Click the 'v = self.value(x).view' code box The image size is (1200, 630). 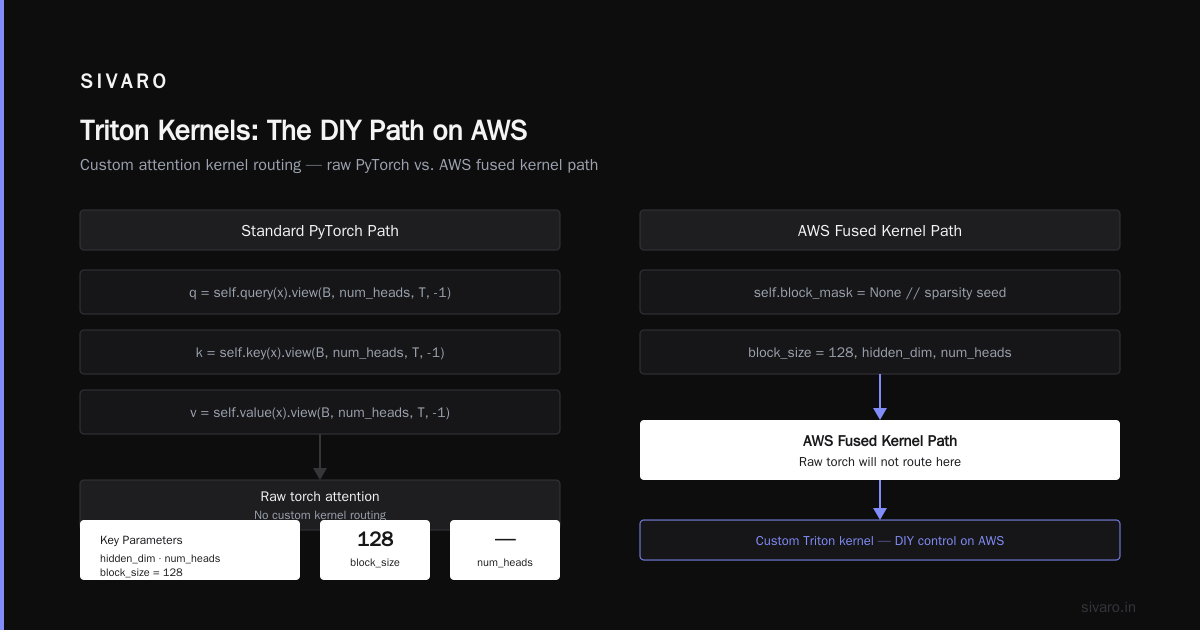click(320, 412)
